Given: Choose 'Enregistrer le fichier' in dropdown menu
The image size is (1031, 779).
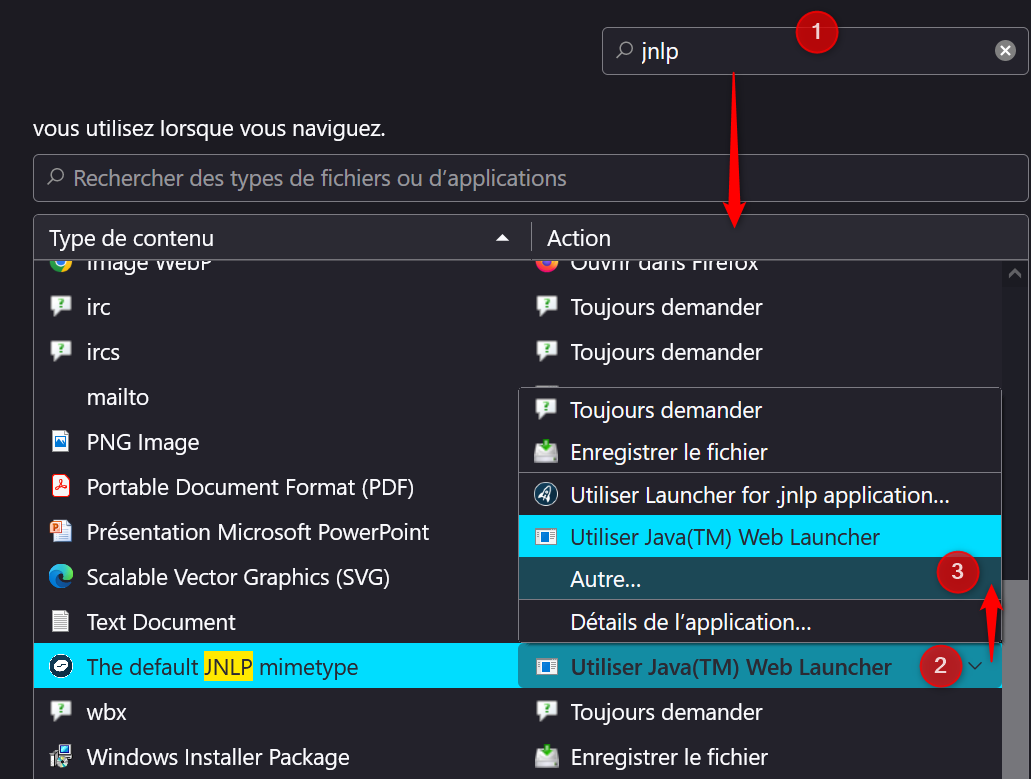Looking at the screenshot, I should tap(668, 452).
